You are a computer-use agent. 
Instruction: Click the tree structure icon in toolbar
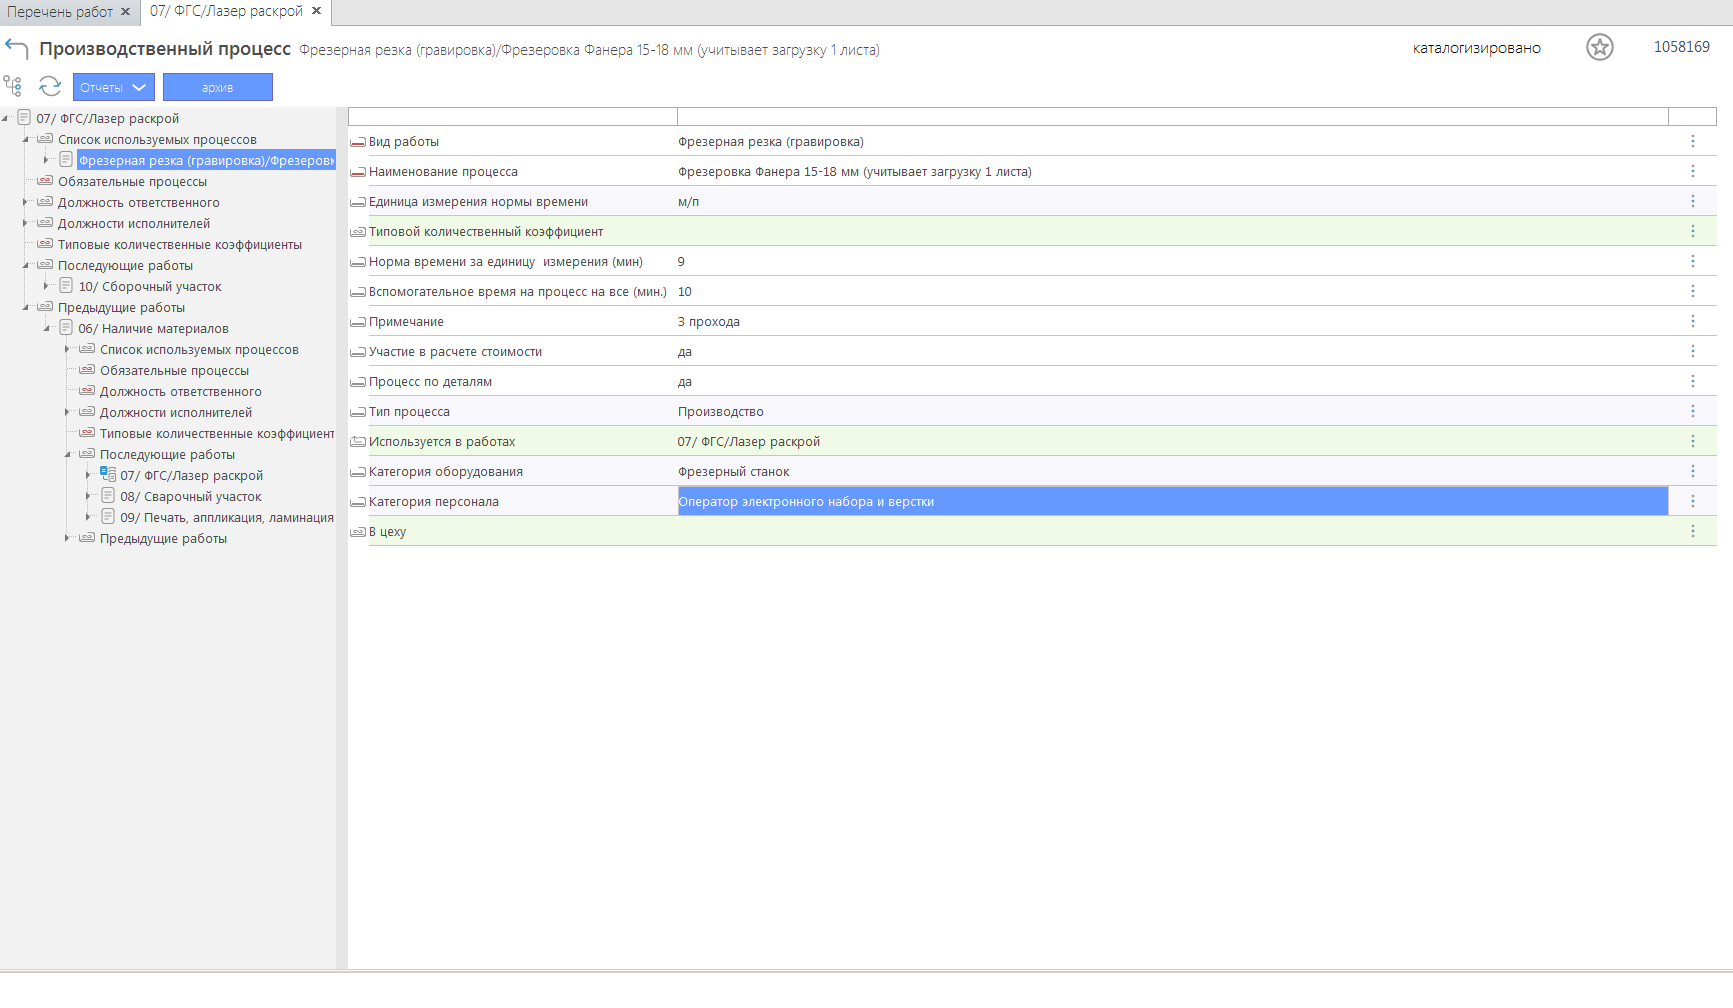point(13,87)
